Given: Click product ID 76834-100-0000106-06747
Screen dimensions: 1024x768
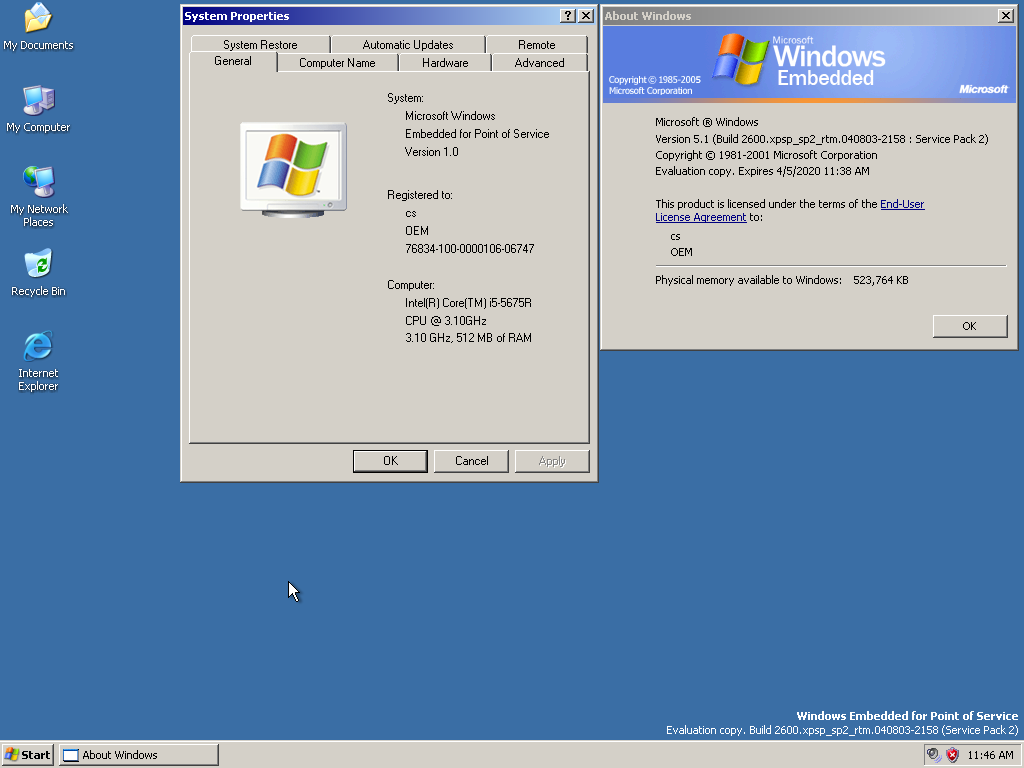Looking at the screenshot, I should [470, 249].
